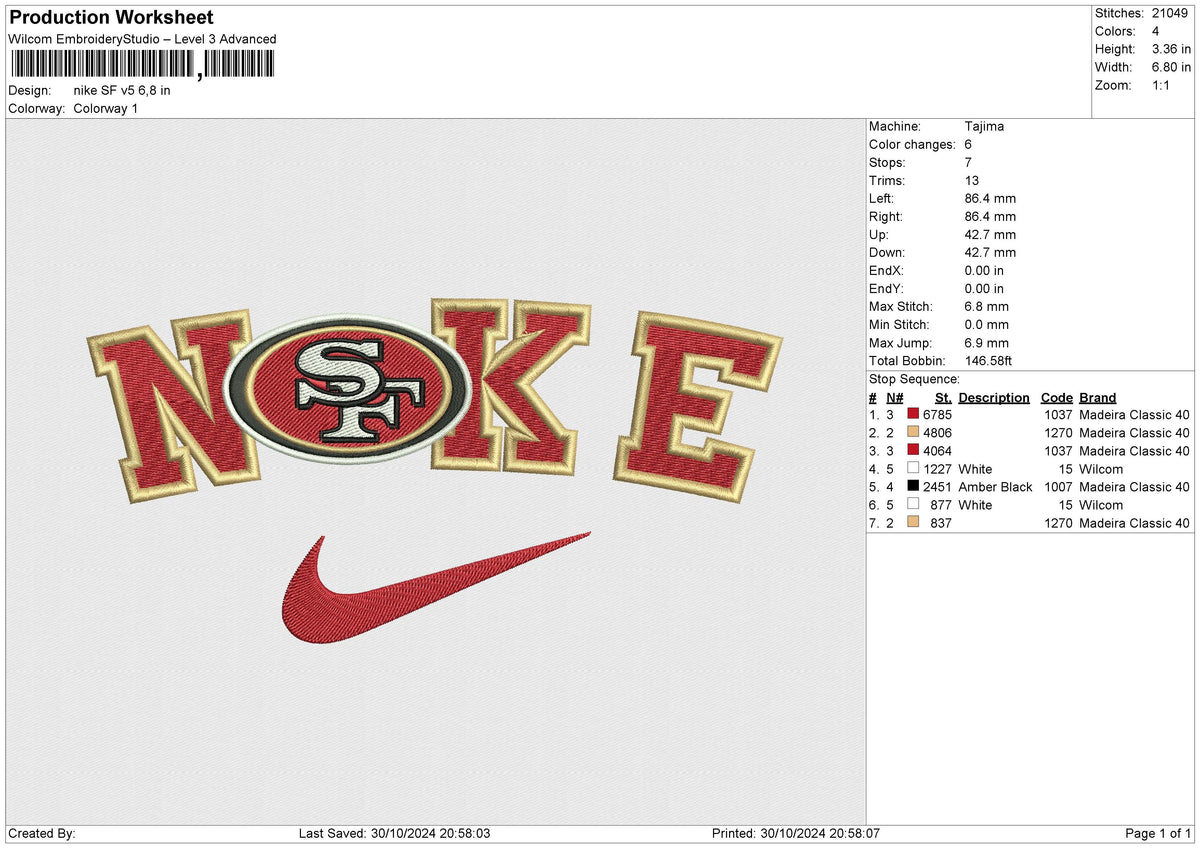Select the "Brand" column header

(1098, 397)
